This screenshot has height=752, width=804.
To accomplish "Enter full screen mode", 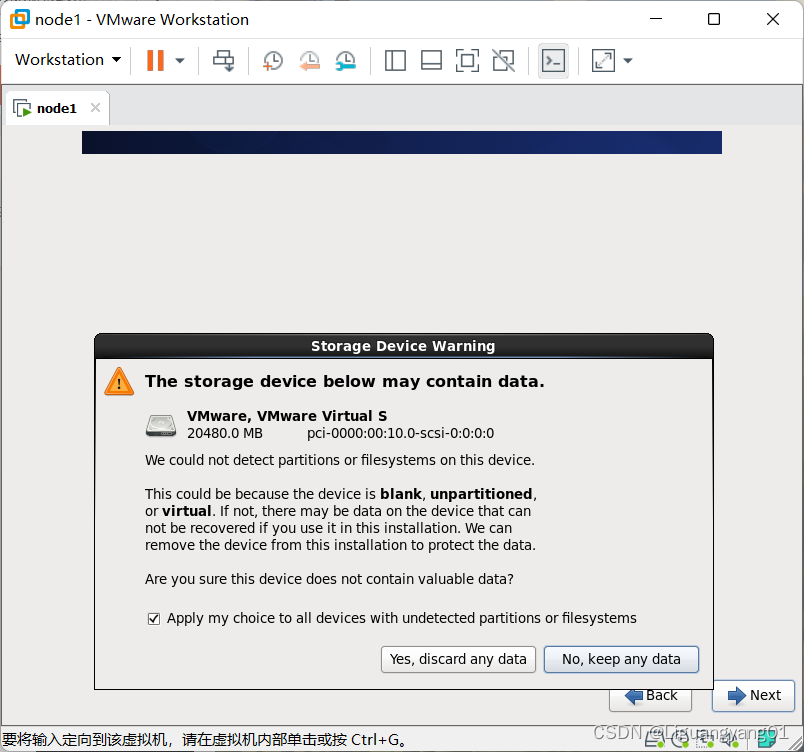I will tap(467, 60).
